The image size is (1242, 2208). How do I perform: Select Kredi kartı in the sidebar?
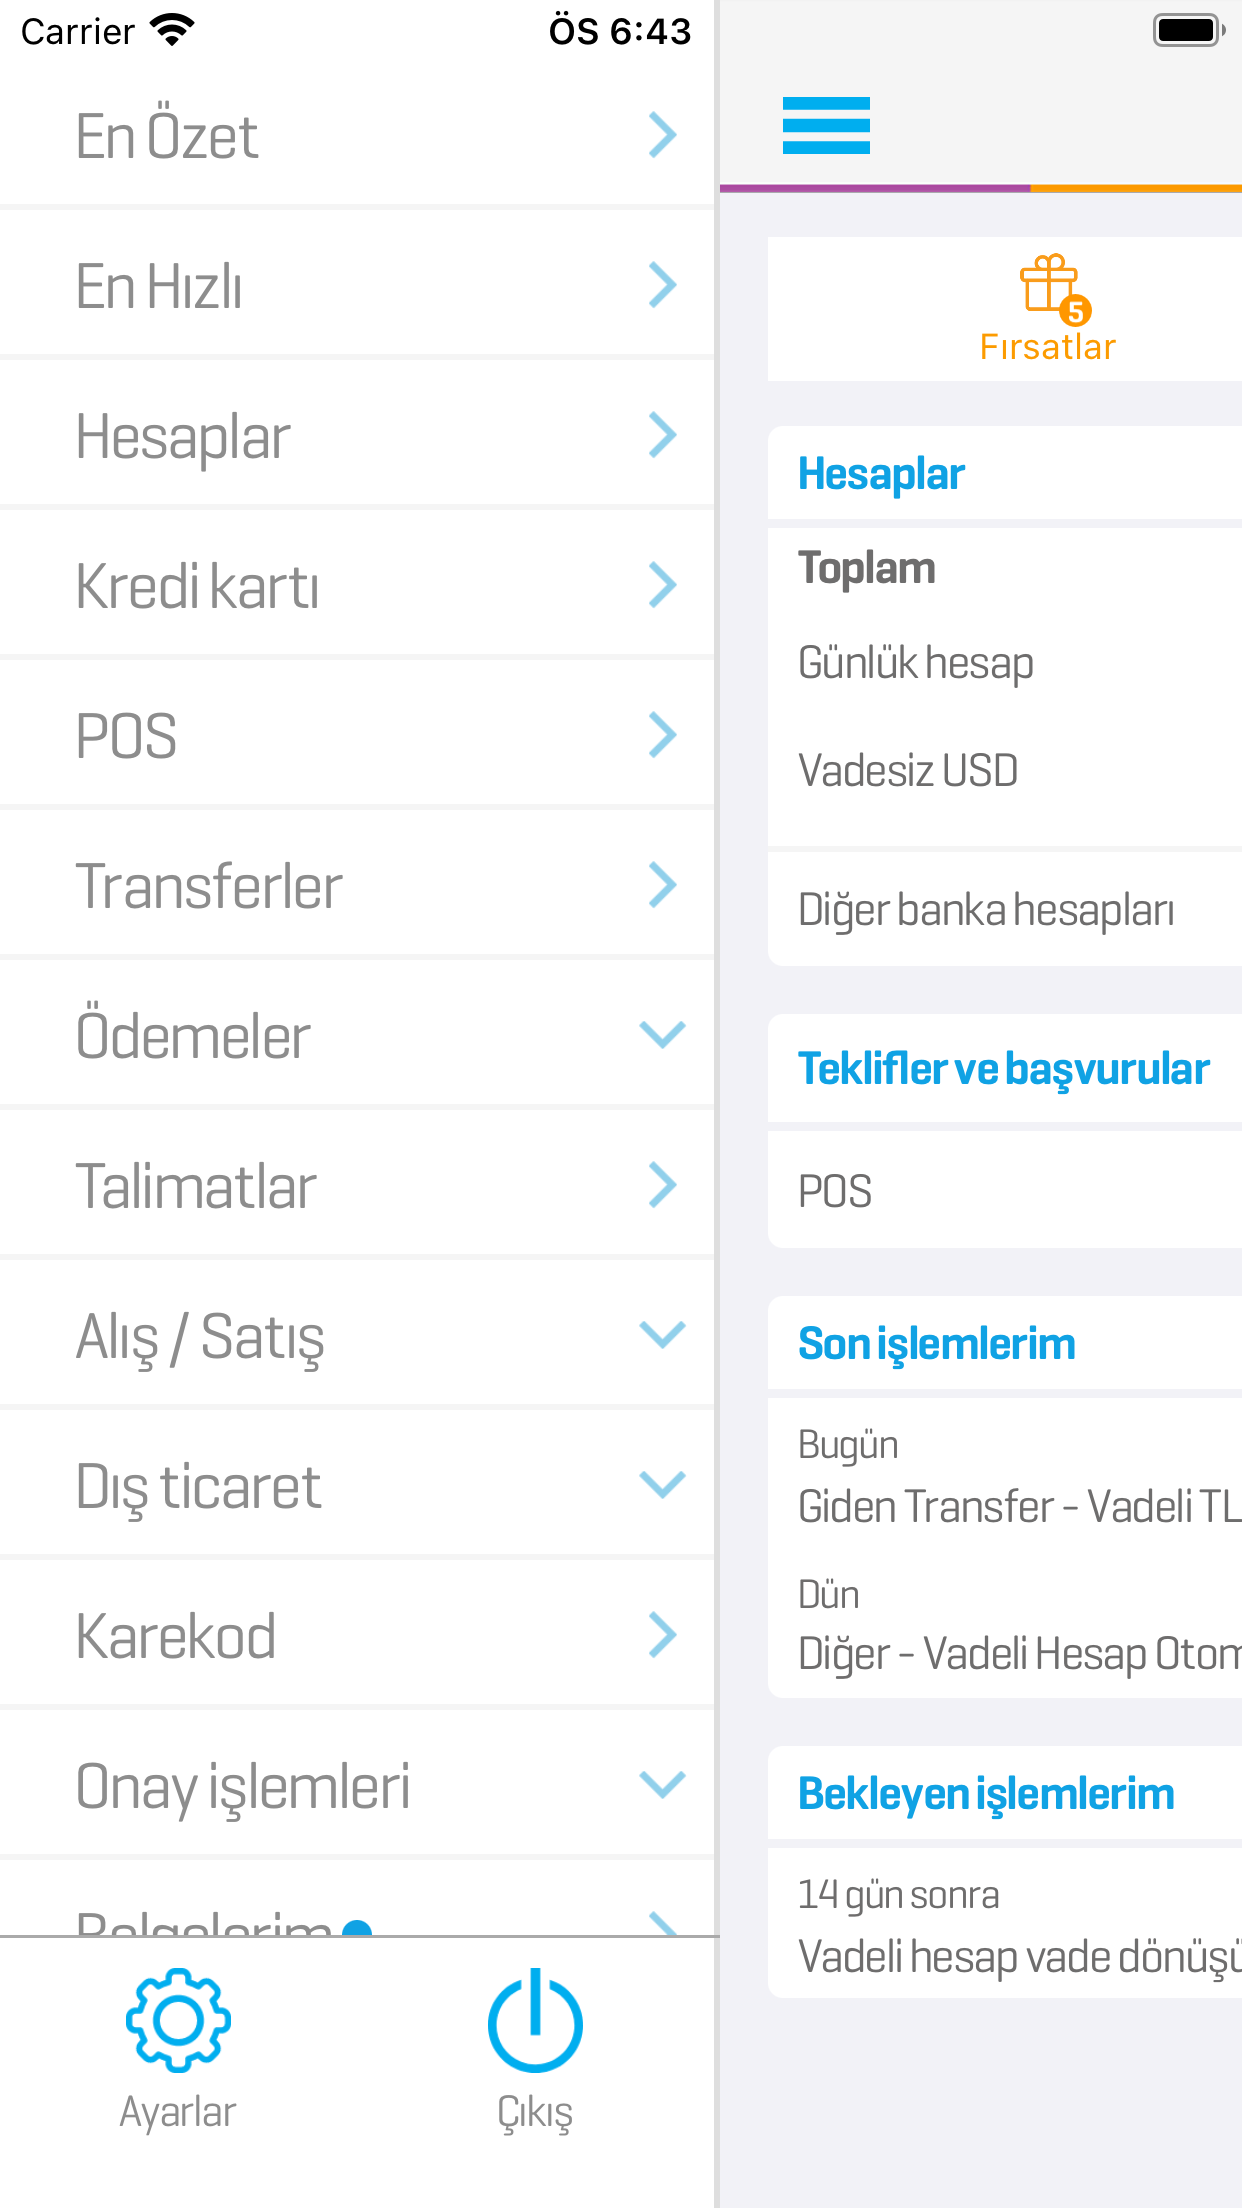198,587
